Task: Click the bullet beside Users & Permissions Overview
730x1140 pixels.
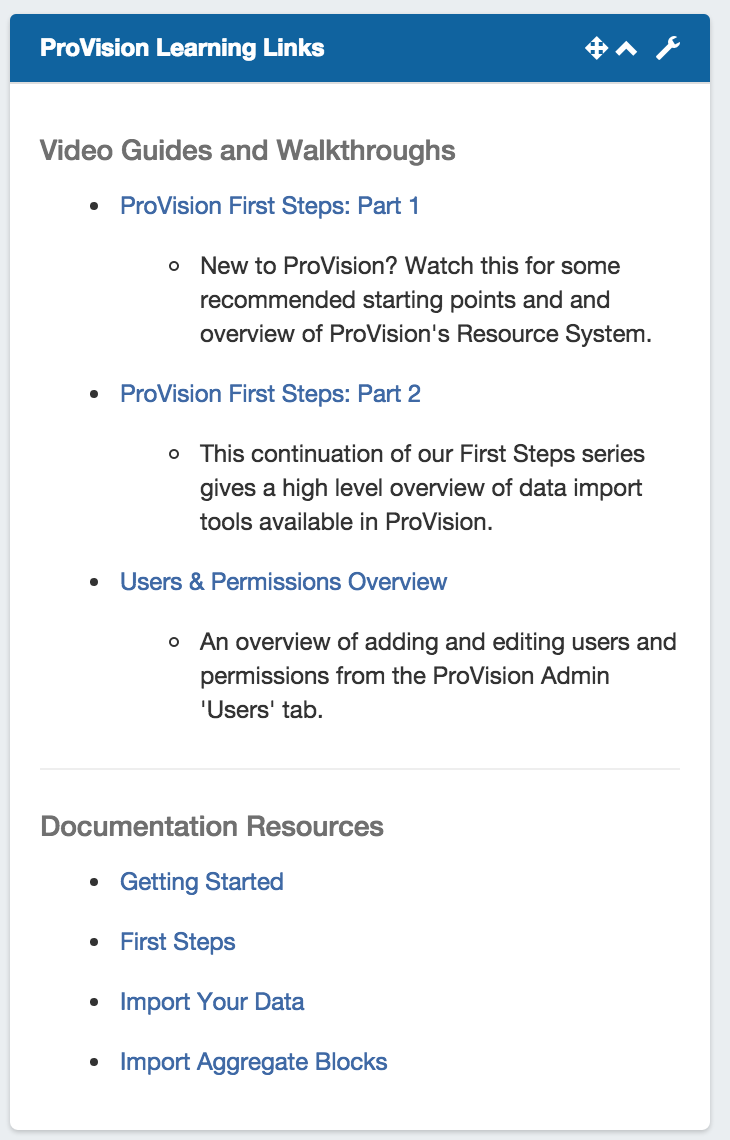Action: tap(95, 582)
